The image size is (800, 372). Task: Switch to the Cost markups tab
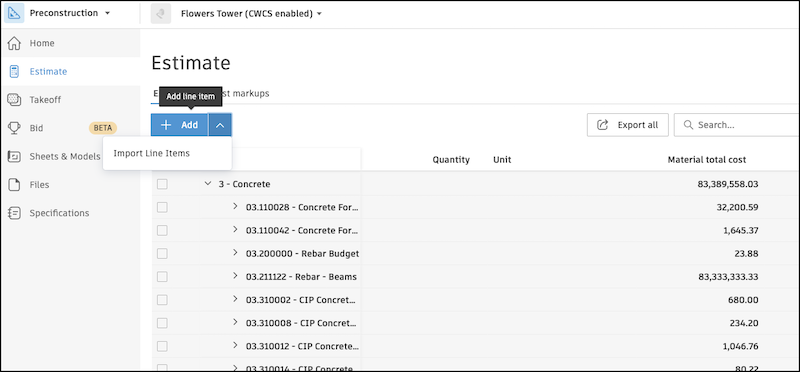click(x=245, y=93)
